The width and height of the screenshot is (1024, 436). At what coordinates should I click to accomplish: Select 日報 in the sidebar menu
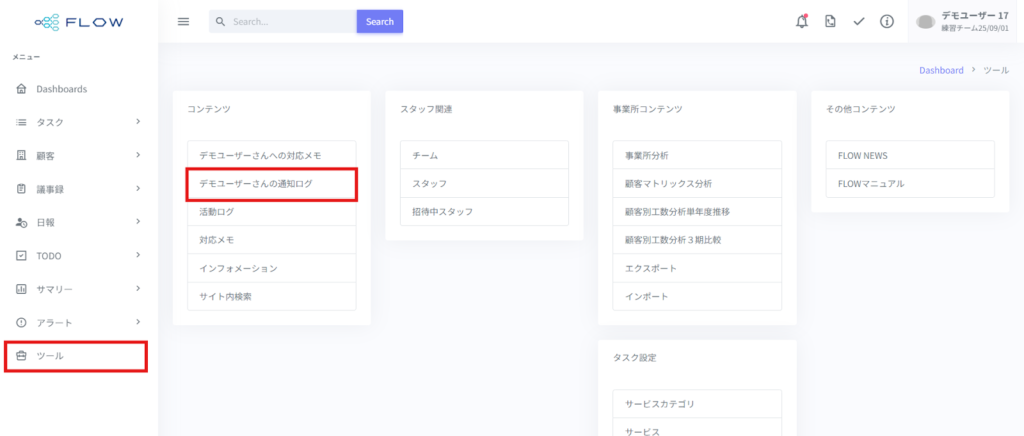point(46,222)
